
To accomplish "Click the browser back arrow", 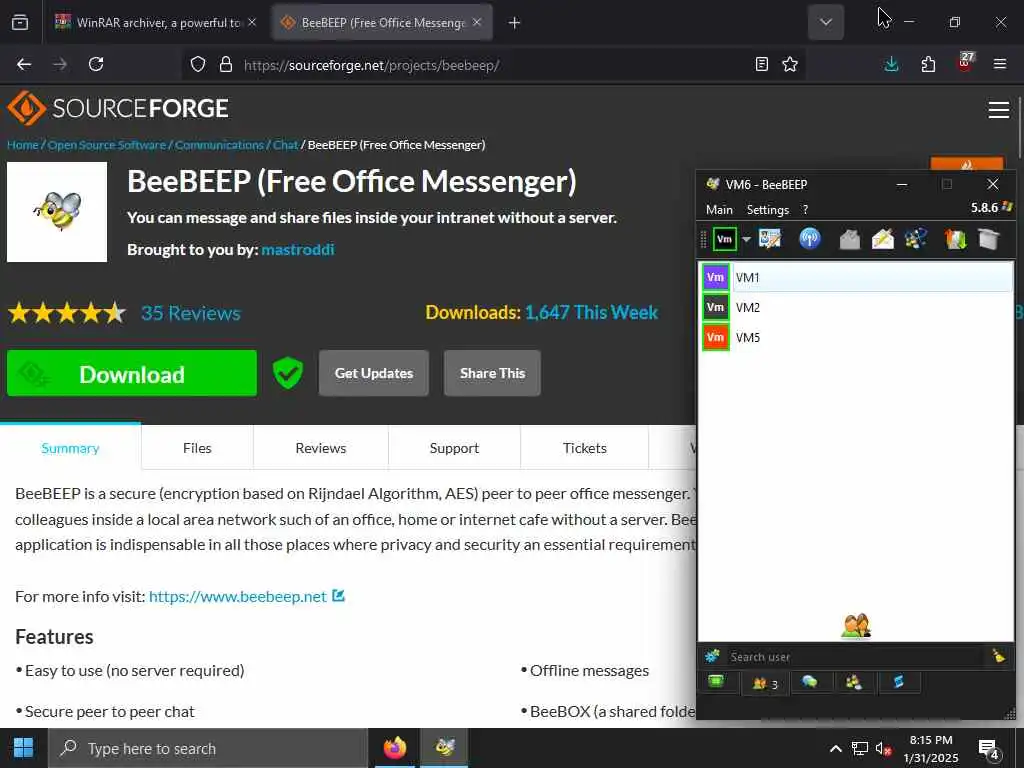I will point(24,64).
